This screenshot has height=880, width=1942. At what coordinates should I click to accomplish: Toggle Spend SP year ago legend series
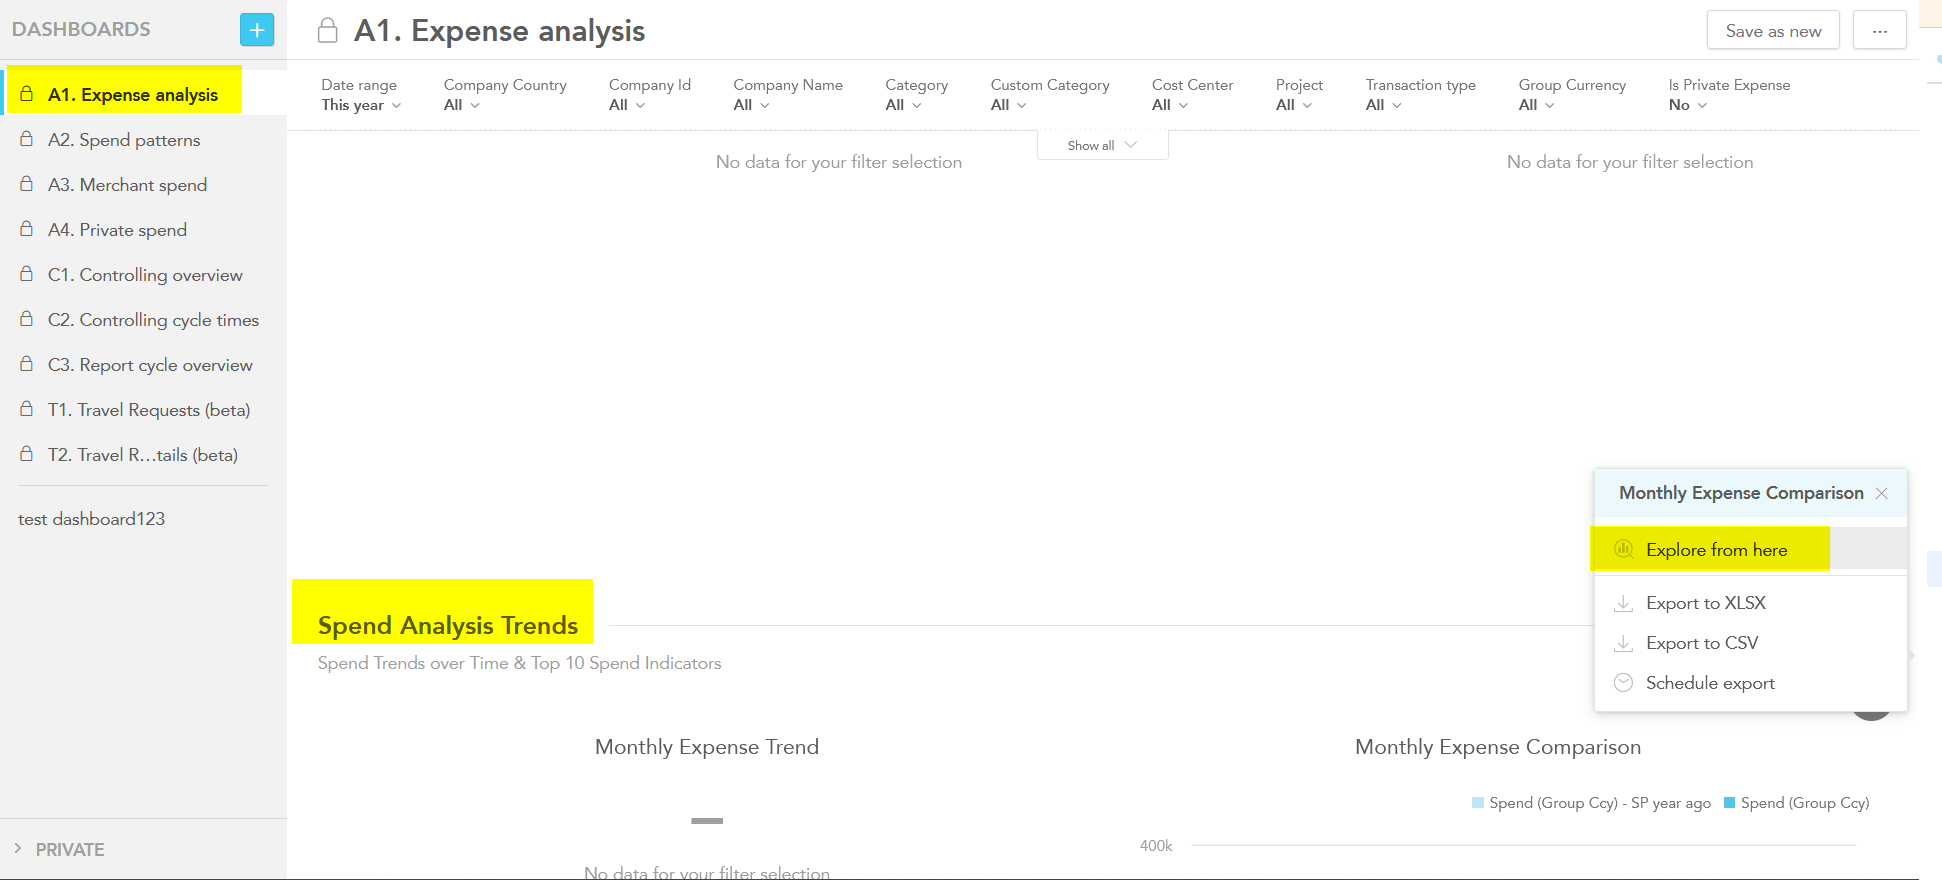(x=1590, y=803)
